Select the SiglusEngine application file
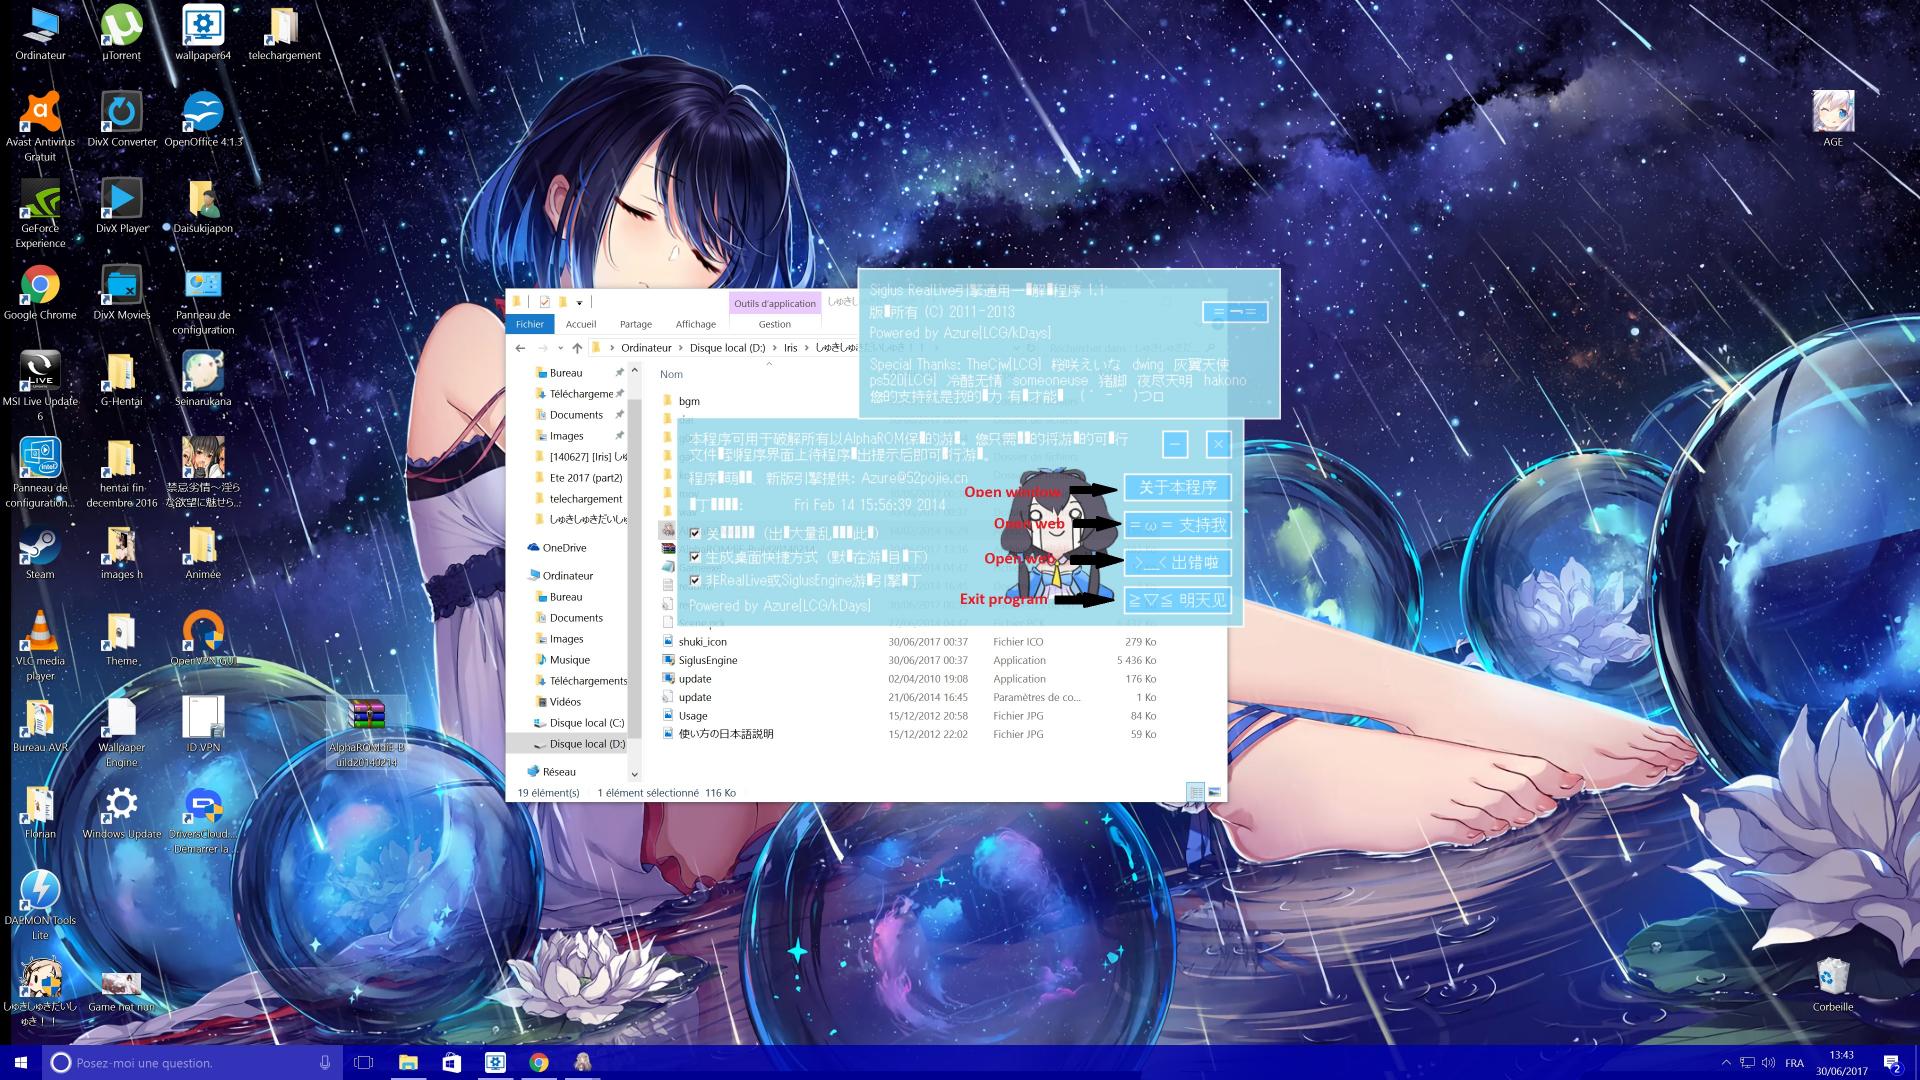This screenshot has width=1920, height=1080. [x=708, y=660]
